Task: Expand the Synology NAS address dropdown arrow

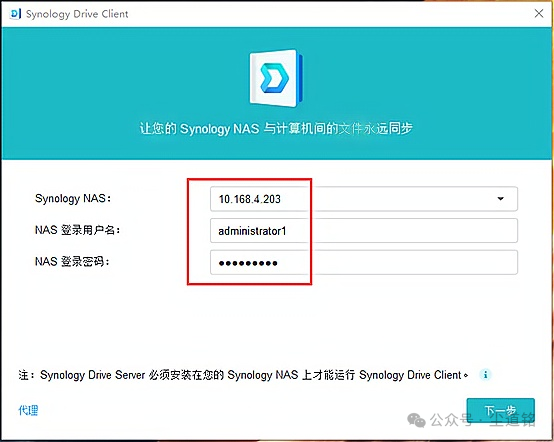Action: coord(501,199)
